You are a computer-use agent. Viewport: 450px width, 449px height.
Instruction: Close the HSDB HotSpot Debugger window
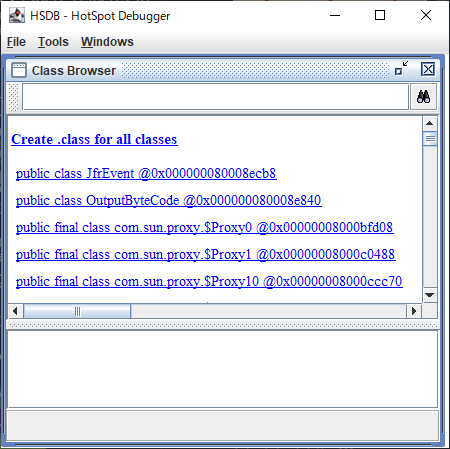coord(426,15)
